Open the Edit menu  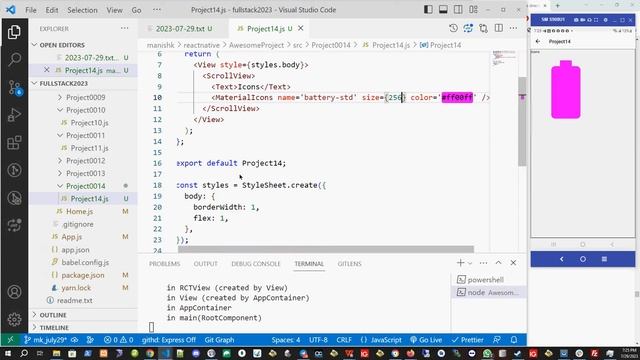pyautogui.click(x=52, y=10)
